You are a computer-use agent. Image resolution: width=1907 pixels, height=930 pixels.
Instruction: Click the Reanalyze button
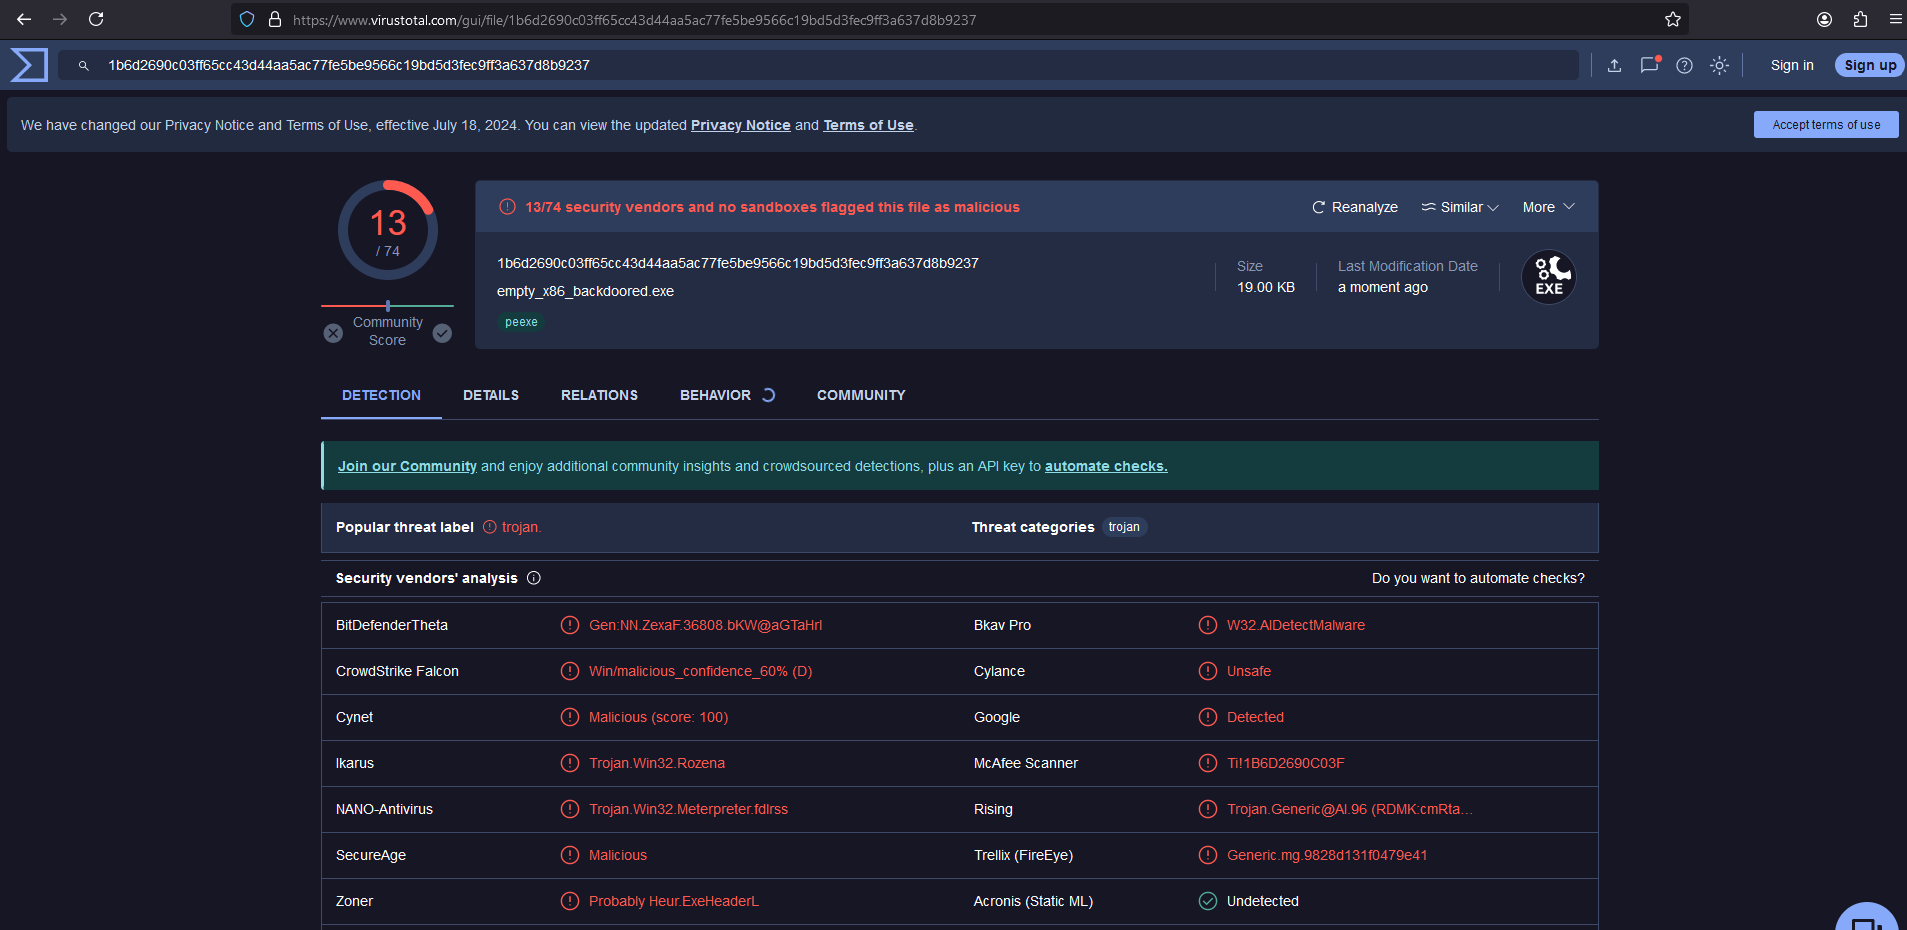click(1355, 207)
